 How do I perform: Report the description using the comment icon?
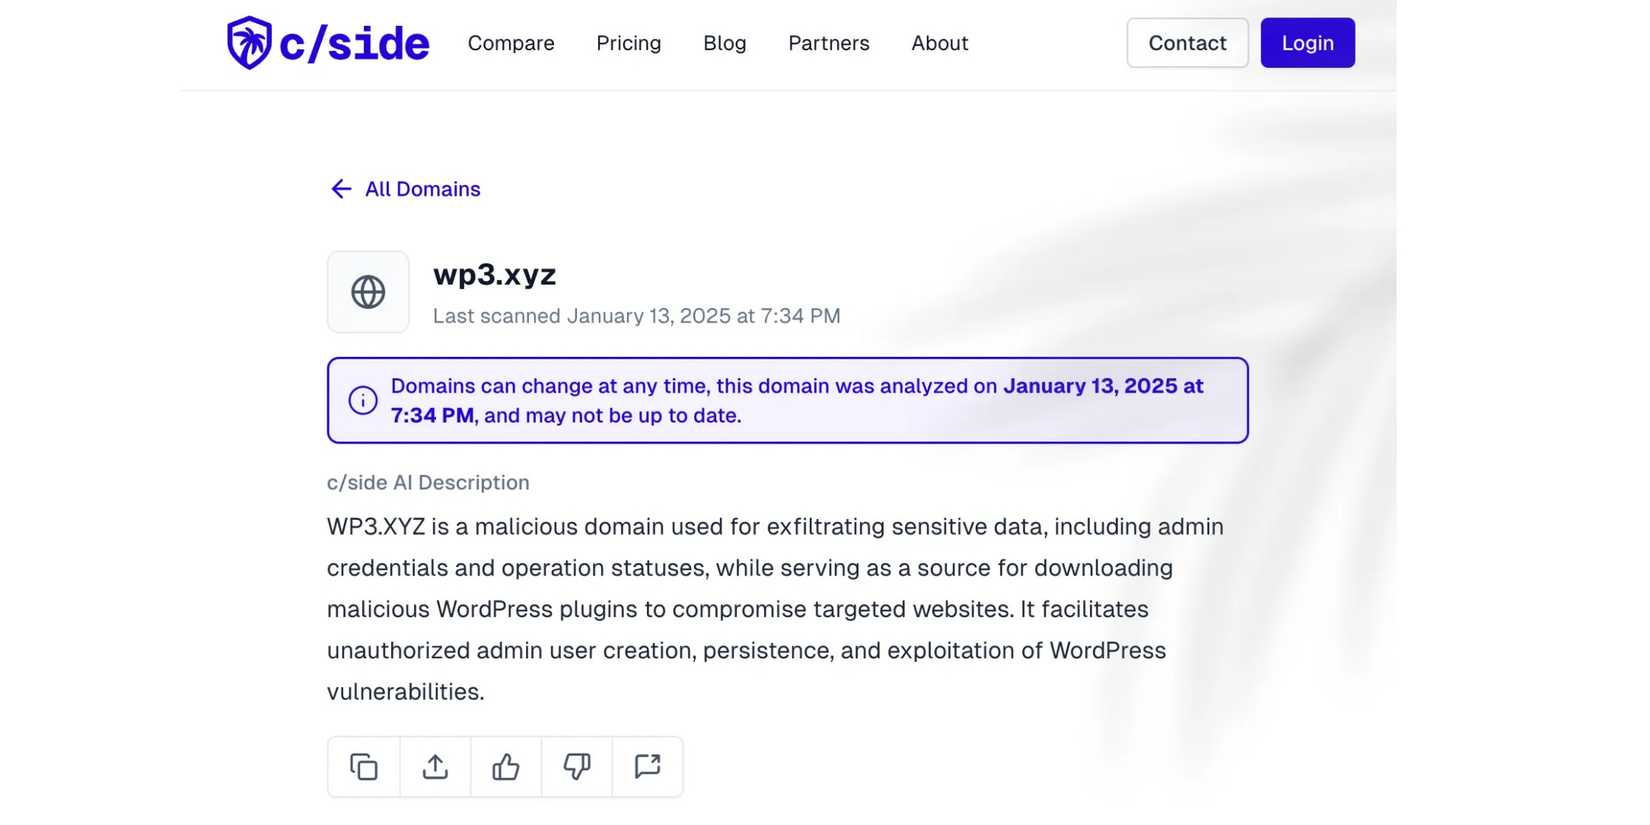point(647,767)
